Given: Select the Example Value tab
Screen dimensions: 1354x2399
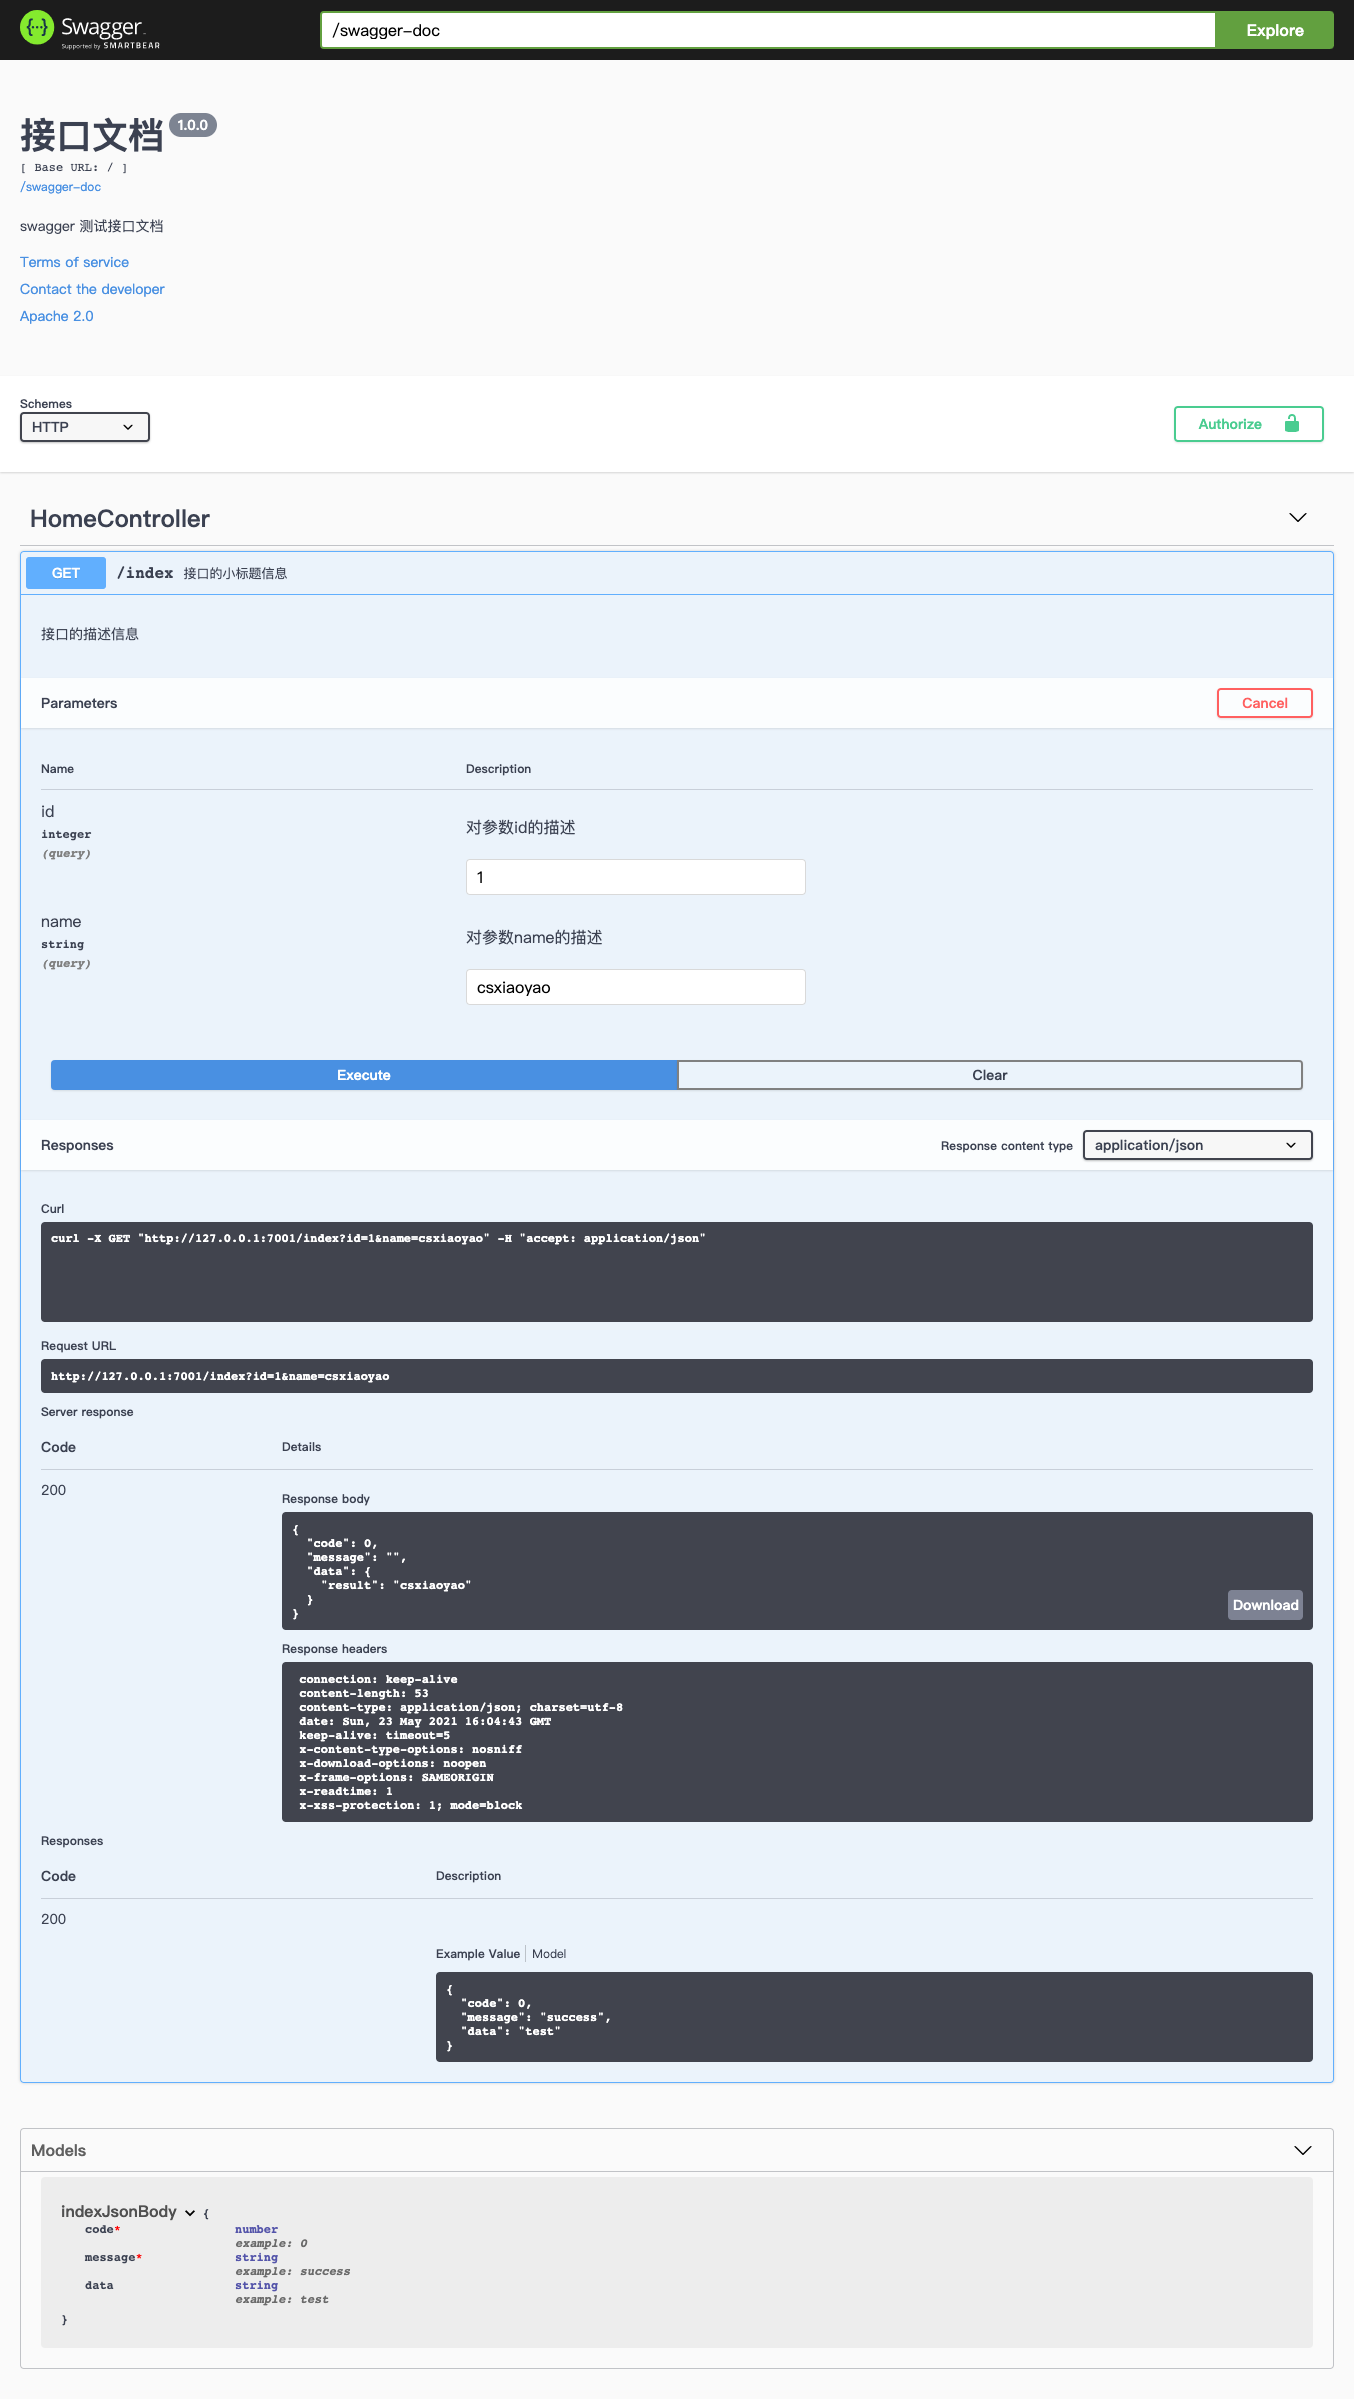Looking at the screenshot, I should 477,1954.
